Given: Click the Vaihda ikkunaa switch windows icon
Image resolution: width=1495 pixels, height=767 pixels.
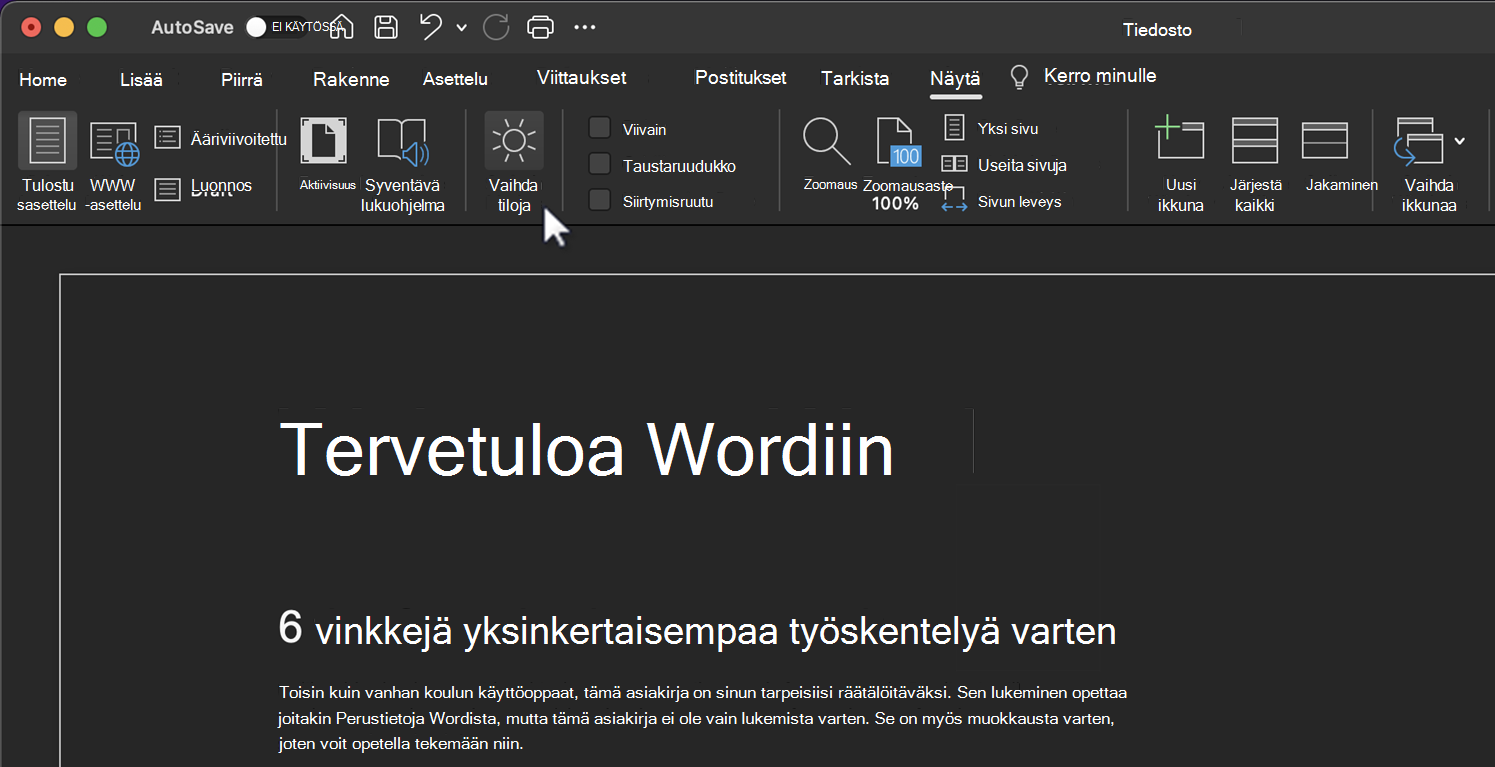Looking at the screenshot, I should coord(1420,141).
